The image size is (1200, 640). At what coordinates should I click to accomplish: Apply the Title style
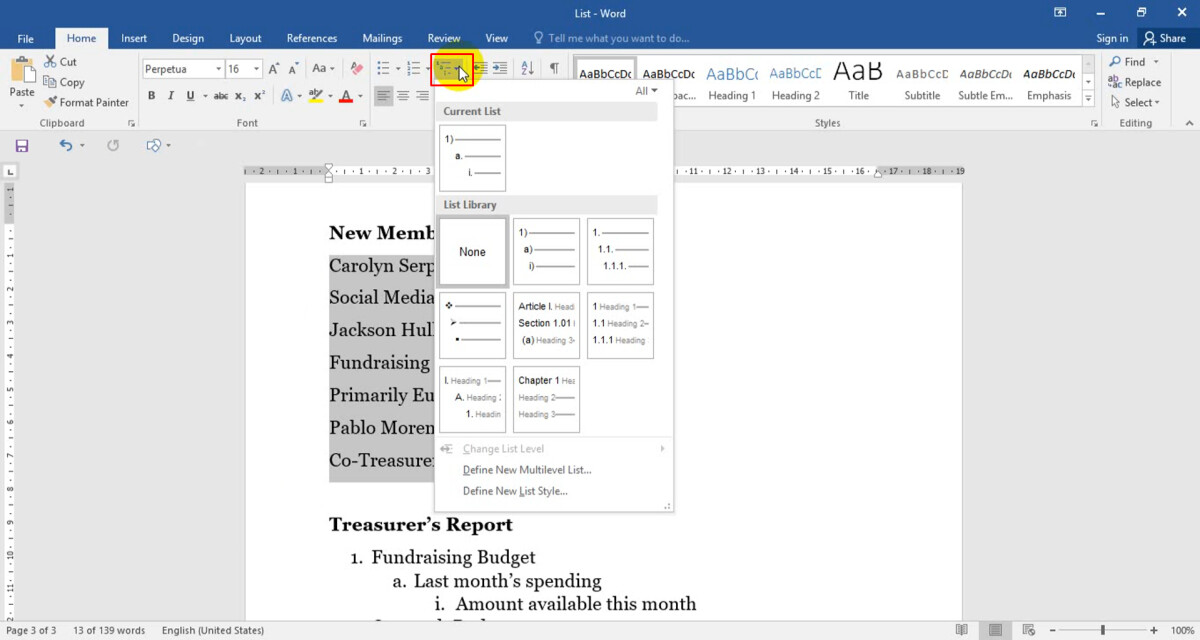(858, 83)
